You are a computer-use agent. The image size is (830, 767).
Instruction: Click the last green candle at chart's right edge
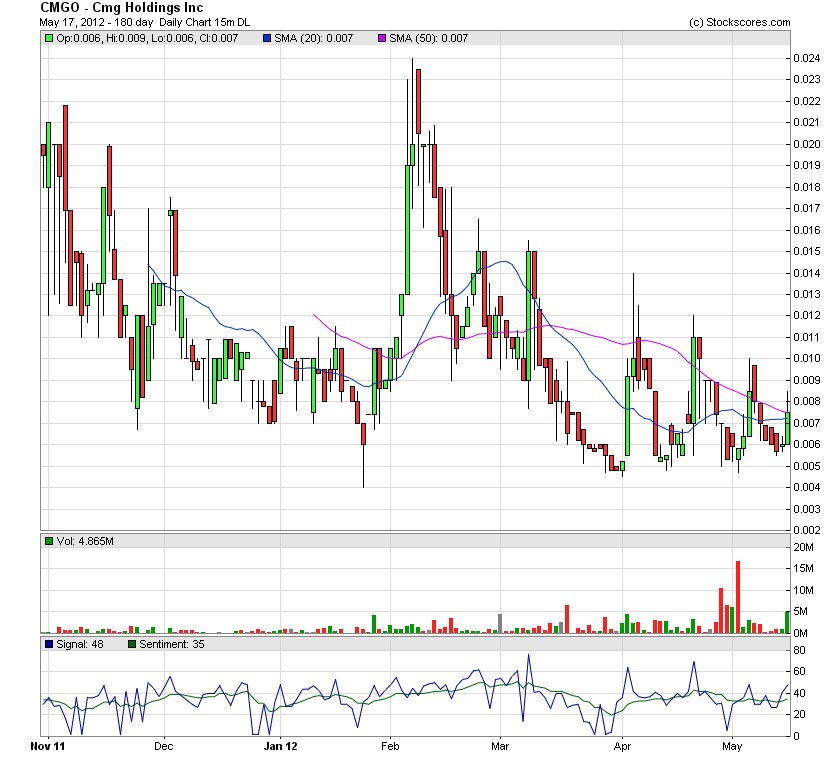(788, 428)
